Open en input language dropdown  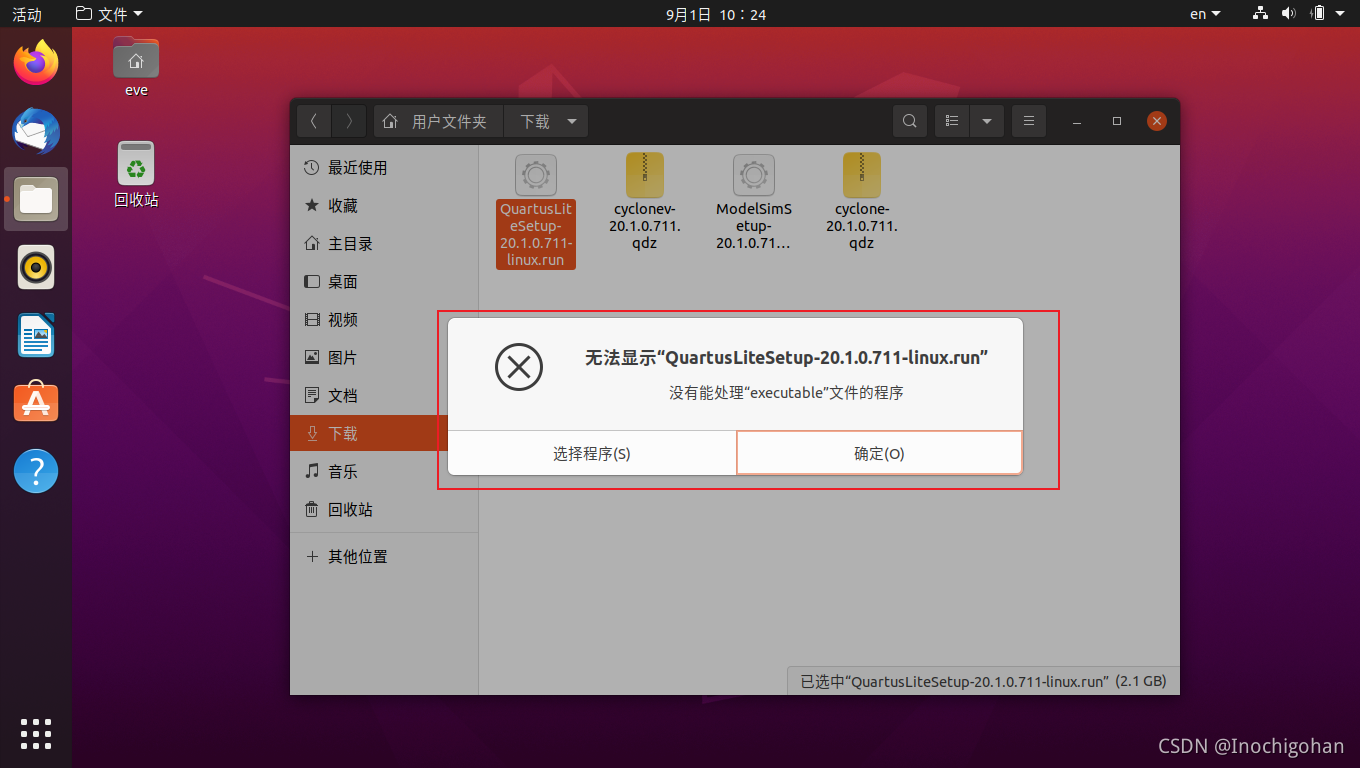pyautogui.click(x=1205, y=14)
